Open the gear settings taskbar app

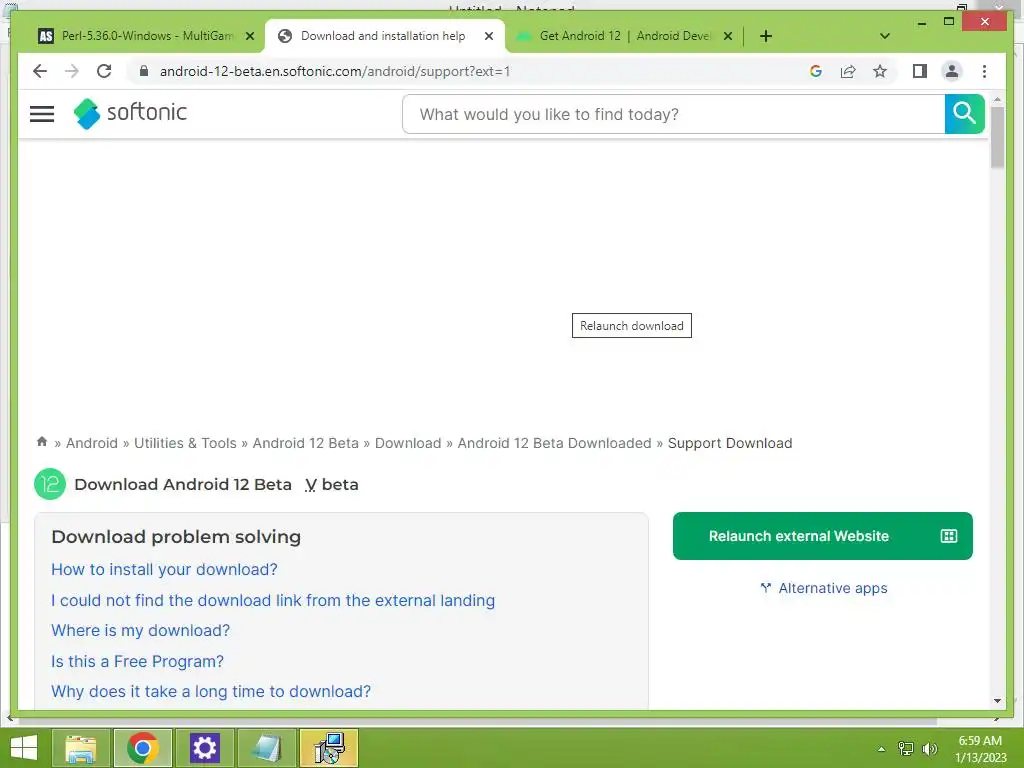(x=204, y=748)
